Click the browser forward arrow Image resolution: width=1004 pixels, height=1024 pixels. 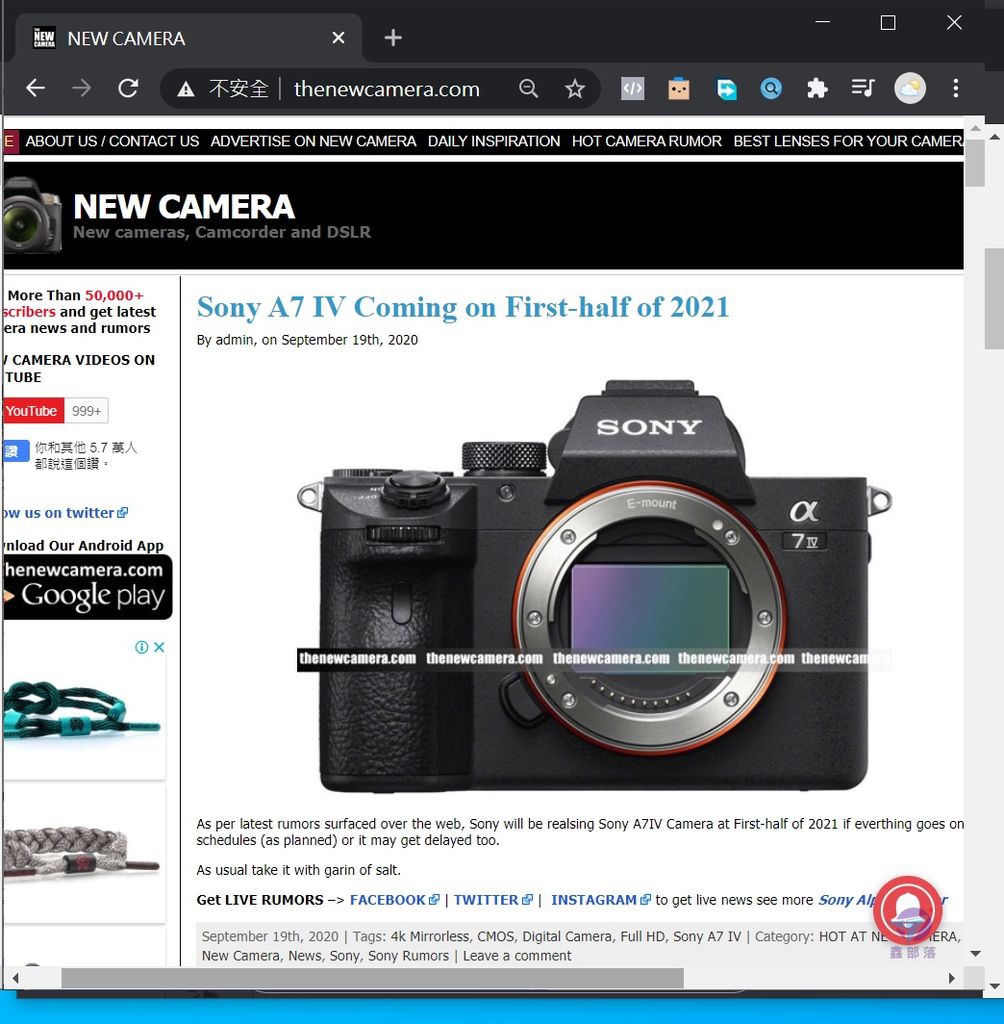[82, 88]
